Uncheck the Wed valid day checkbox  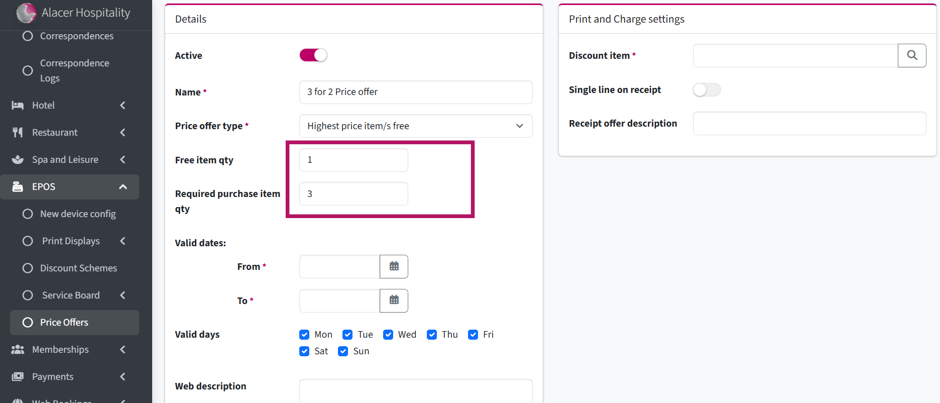[388, 335]
